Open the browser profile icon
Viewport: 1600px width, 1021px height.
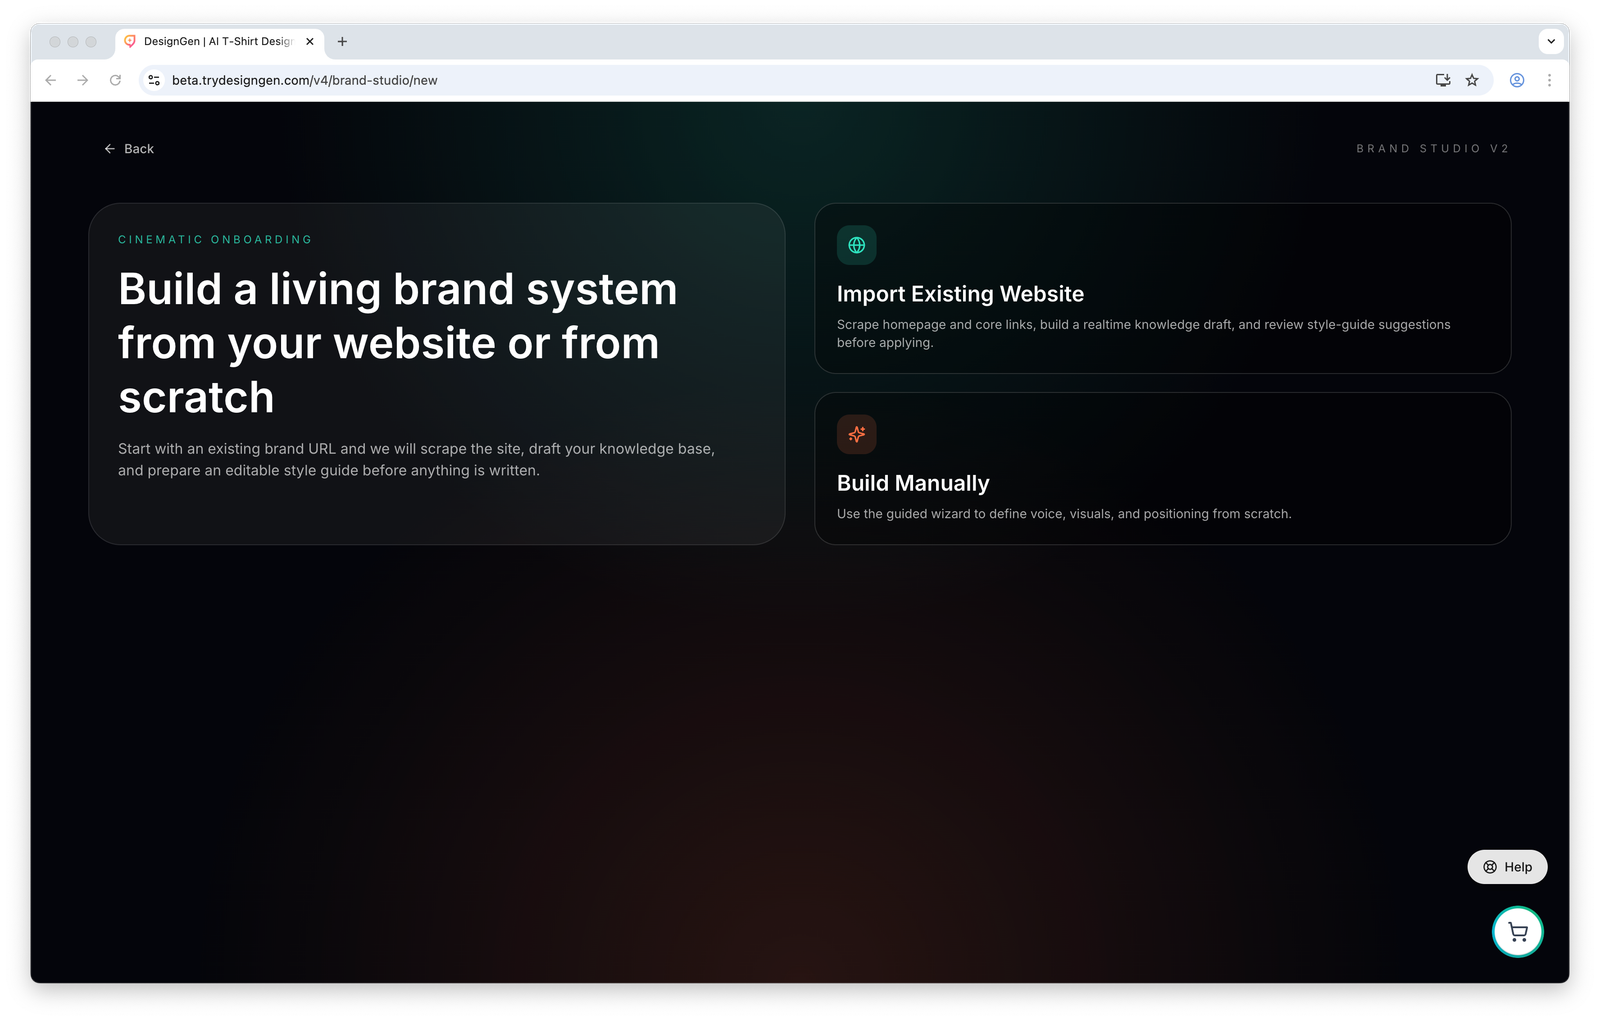[1516, 80]
